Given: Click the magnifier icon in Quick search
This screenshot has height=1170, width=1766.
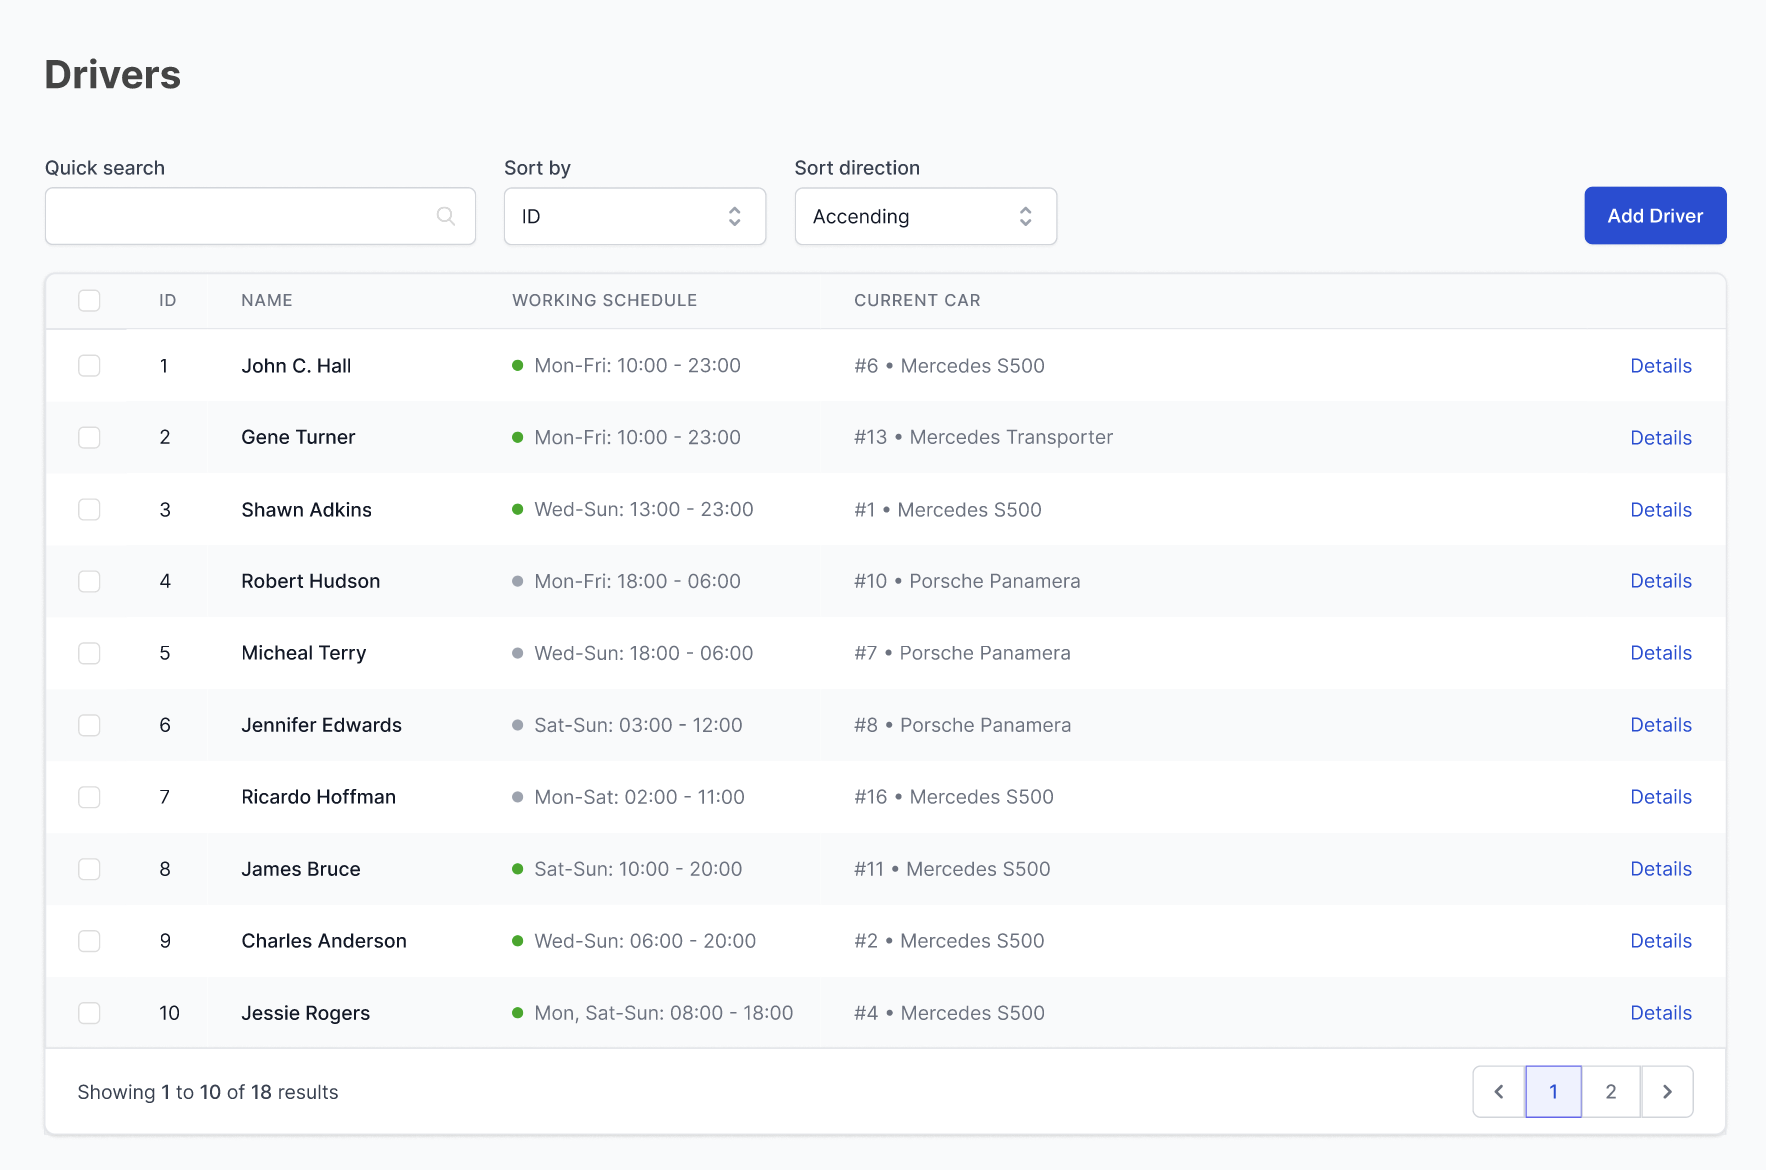Looking at the screenshot, I should [446, 216].
